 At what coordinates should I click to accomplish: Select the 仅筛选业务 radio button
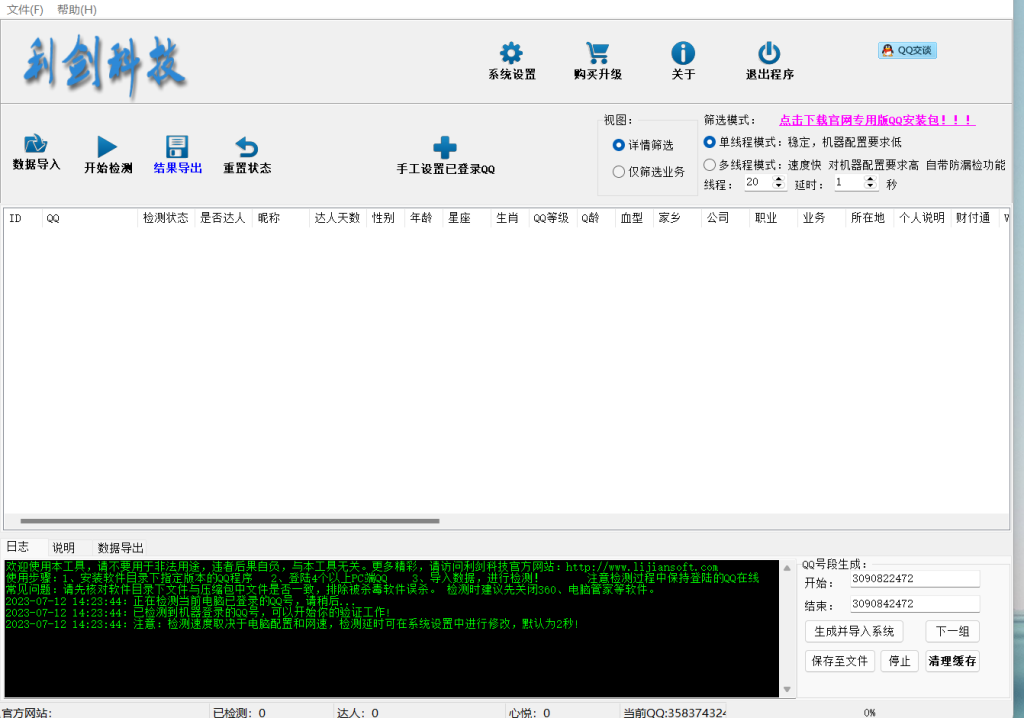pos(619,172)
